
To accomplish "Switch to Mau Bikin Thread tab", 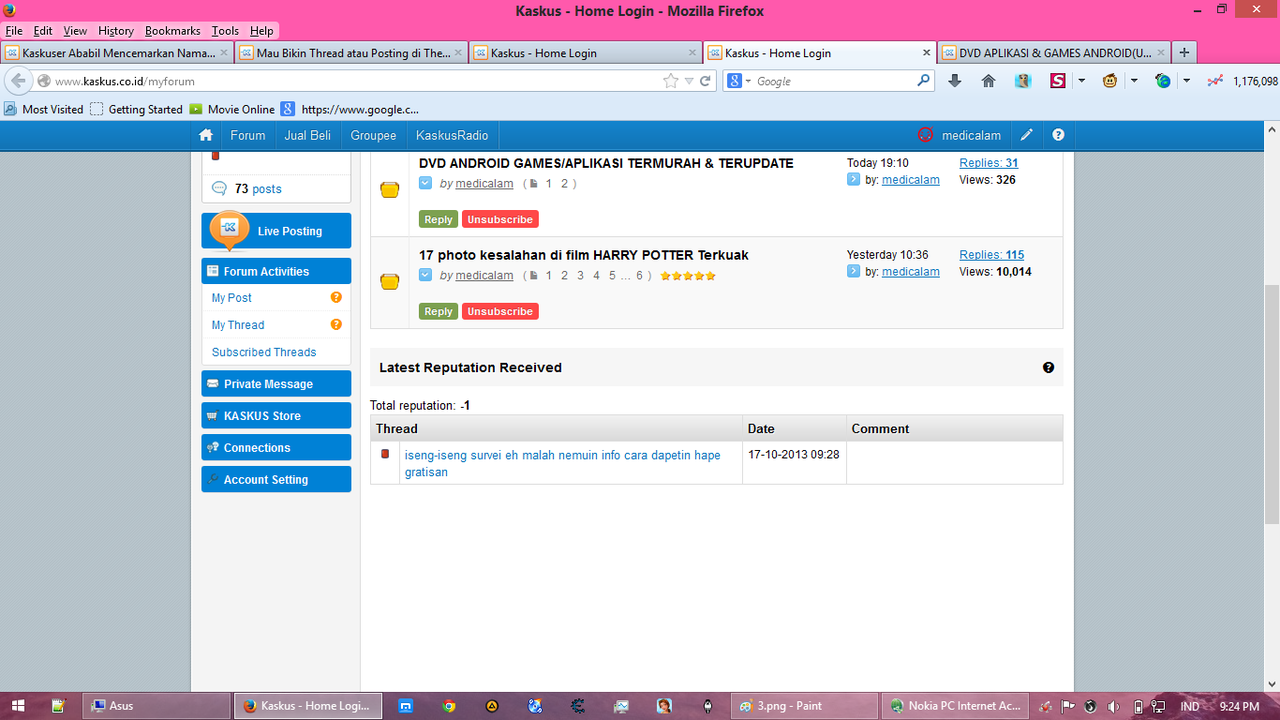I will [x=351, y=53].
